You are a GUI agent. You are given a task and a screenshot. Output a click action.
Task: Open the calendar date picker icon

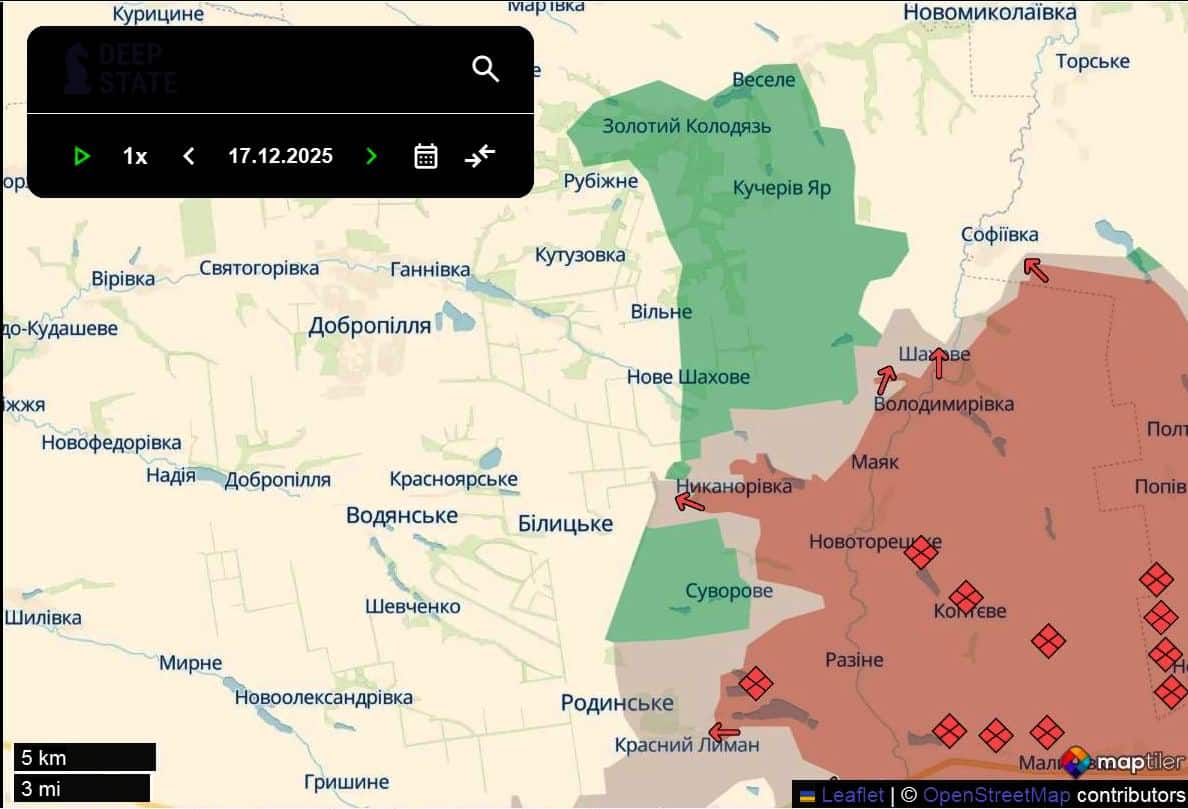point(425,155)
